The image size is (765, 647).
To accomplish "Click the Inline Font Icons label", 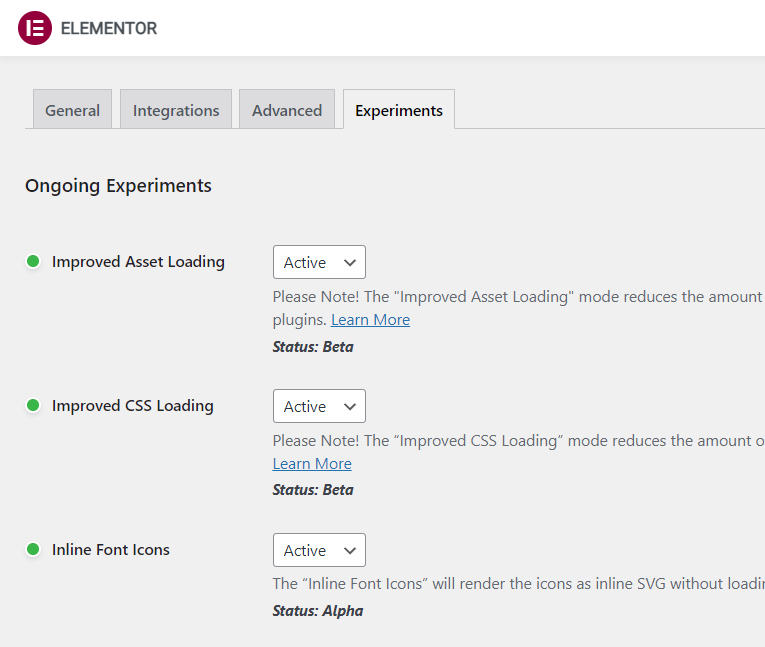I will (x=111, y=550).
